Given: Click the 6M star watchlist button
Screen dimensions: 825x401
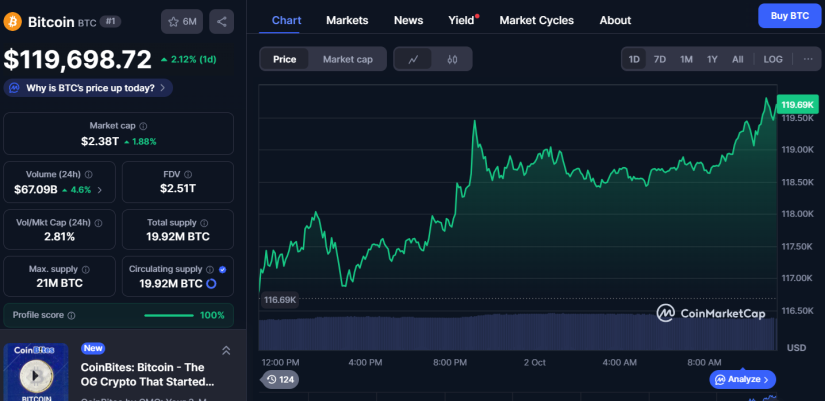Looking at the screenshot, I should tap(182, 21).
